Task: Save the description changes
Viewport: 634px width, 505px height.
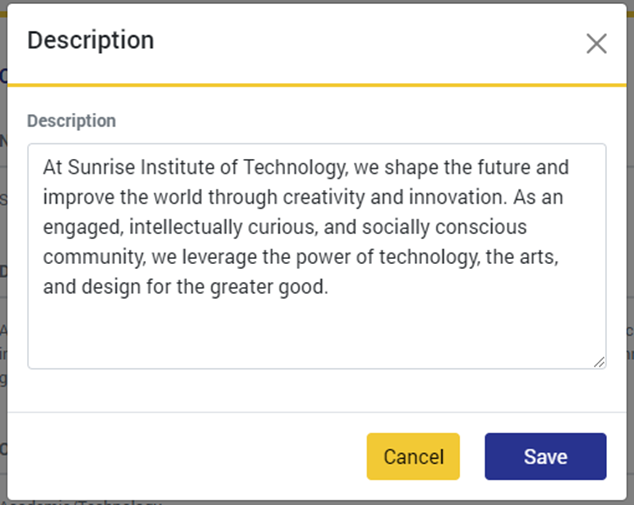Action: pos(545,457)
